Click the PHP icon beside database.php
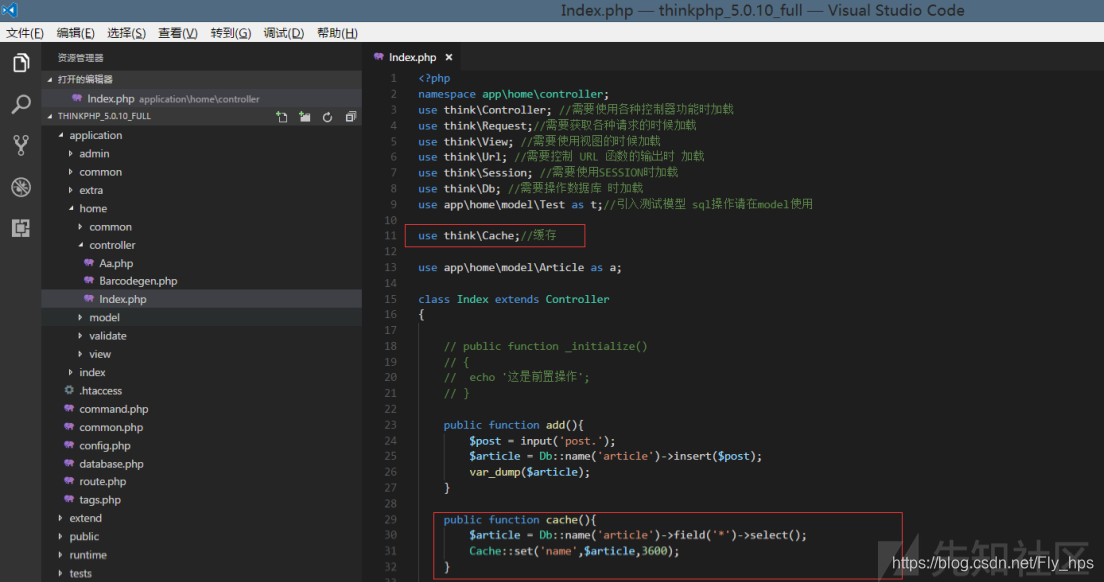 [69, 463]
